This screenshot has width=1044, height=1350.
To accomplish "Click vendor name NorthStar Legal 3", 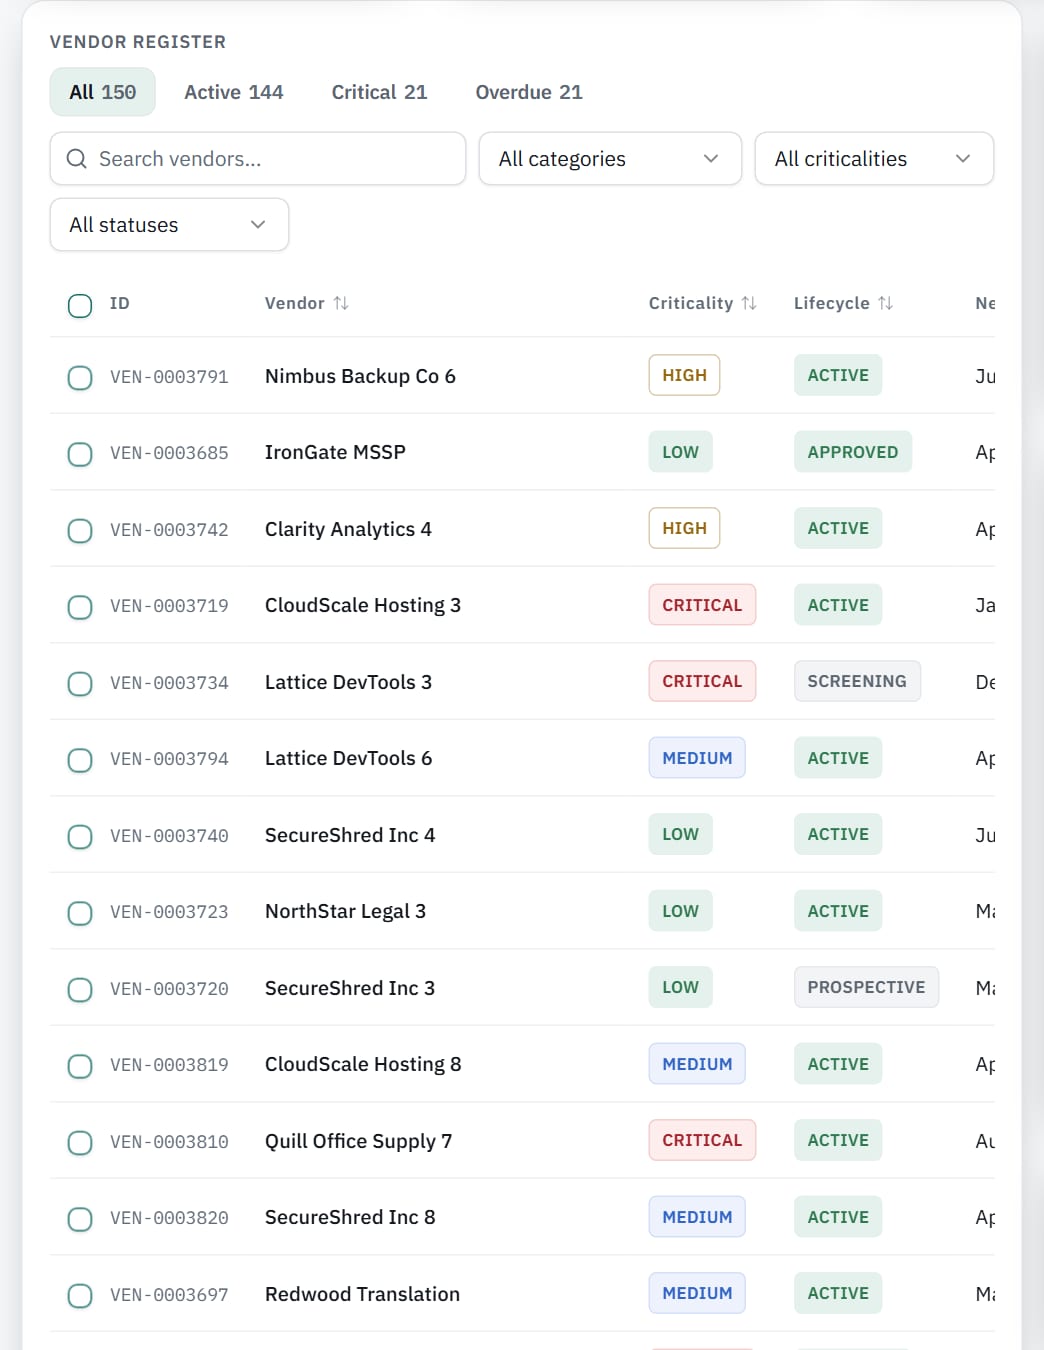I will pos(345,911).
